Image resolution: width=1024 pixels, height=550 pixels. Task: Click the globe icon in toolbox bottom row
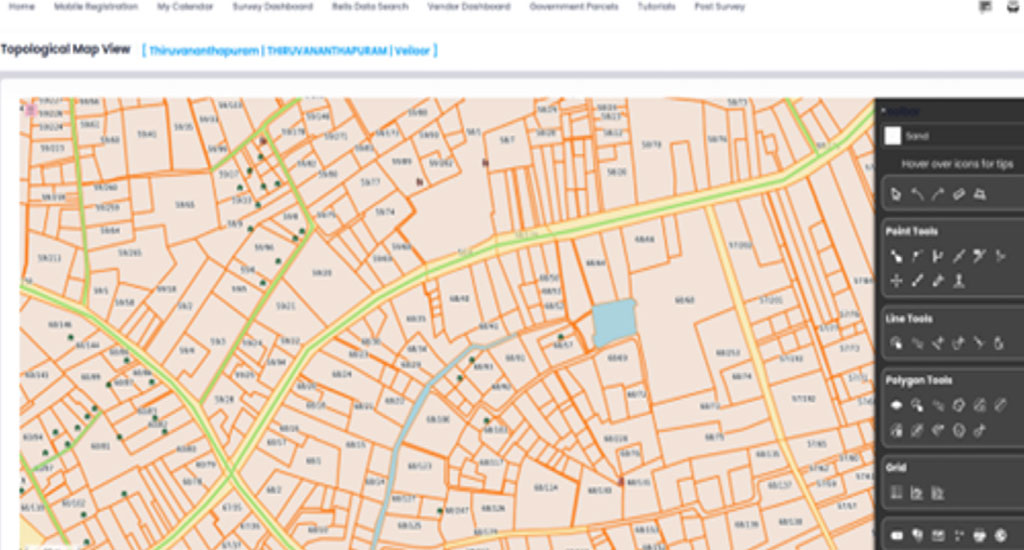click(x=1000, y=536)
